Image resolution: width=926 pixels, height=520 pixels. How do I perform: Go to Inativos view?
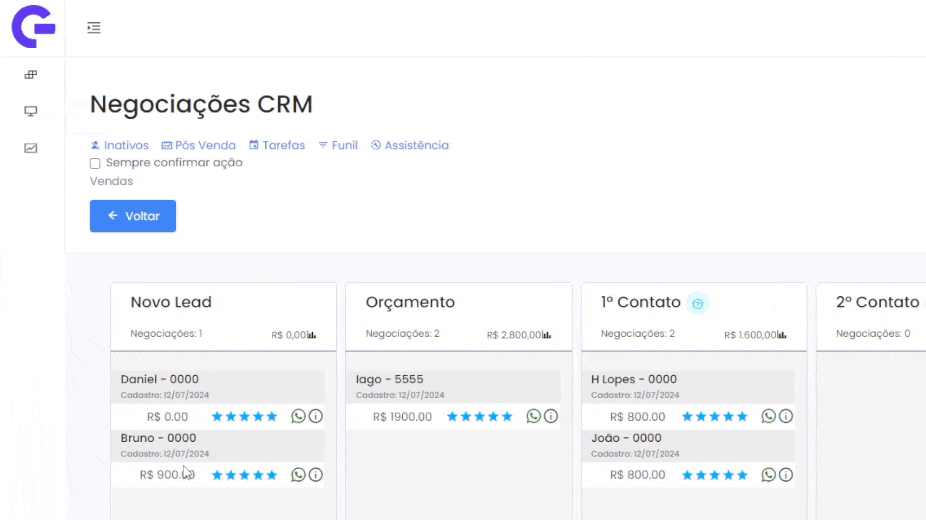click(119, 145)
